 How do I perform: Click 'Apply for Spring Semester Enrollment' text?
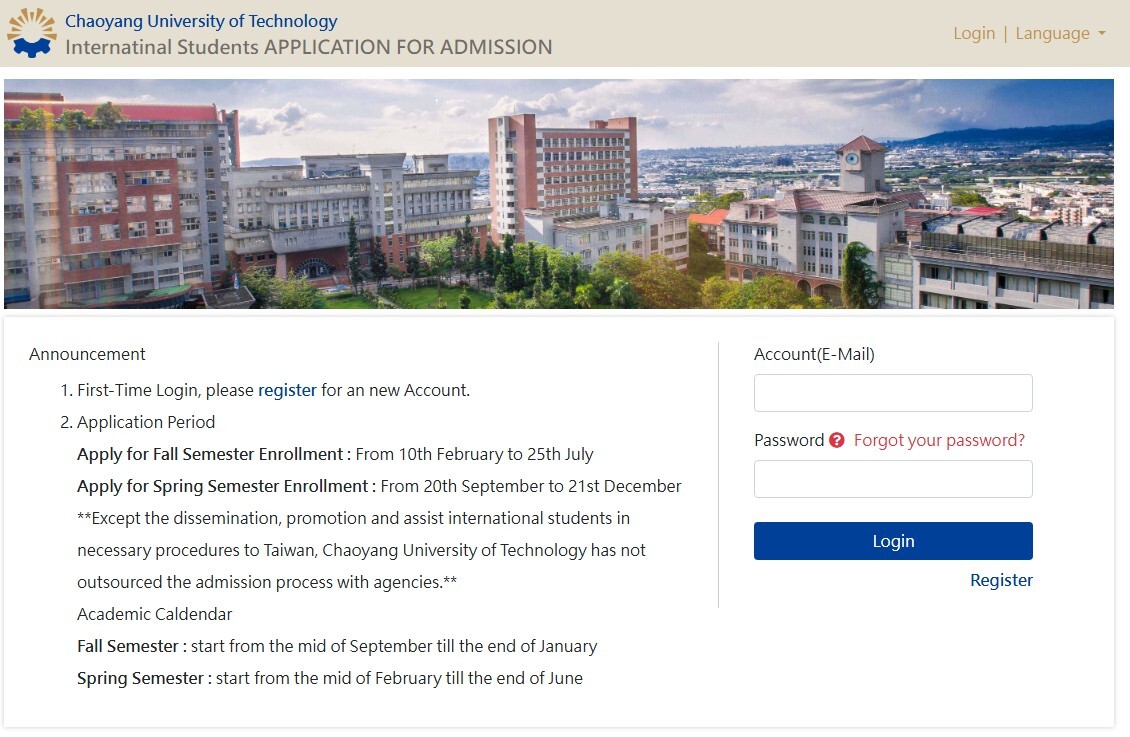coord(226,486)
